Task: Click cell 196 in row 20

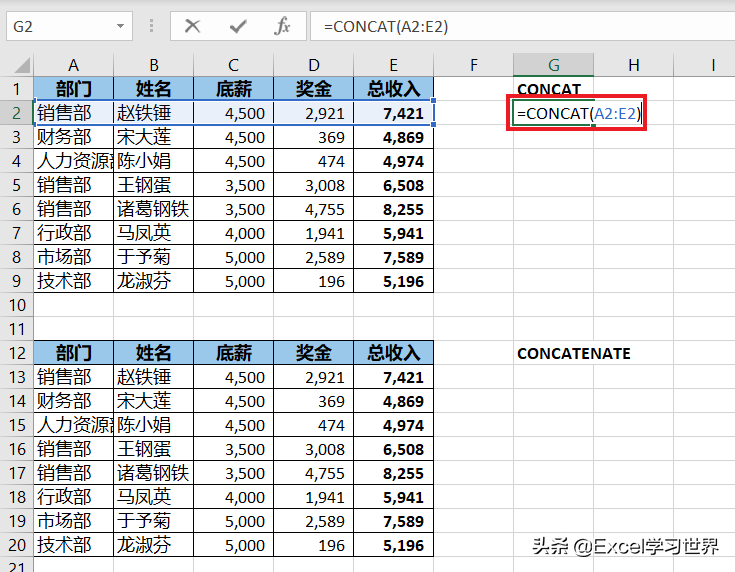Action: pyautogui.click(x=314, y=545)
